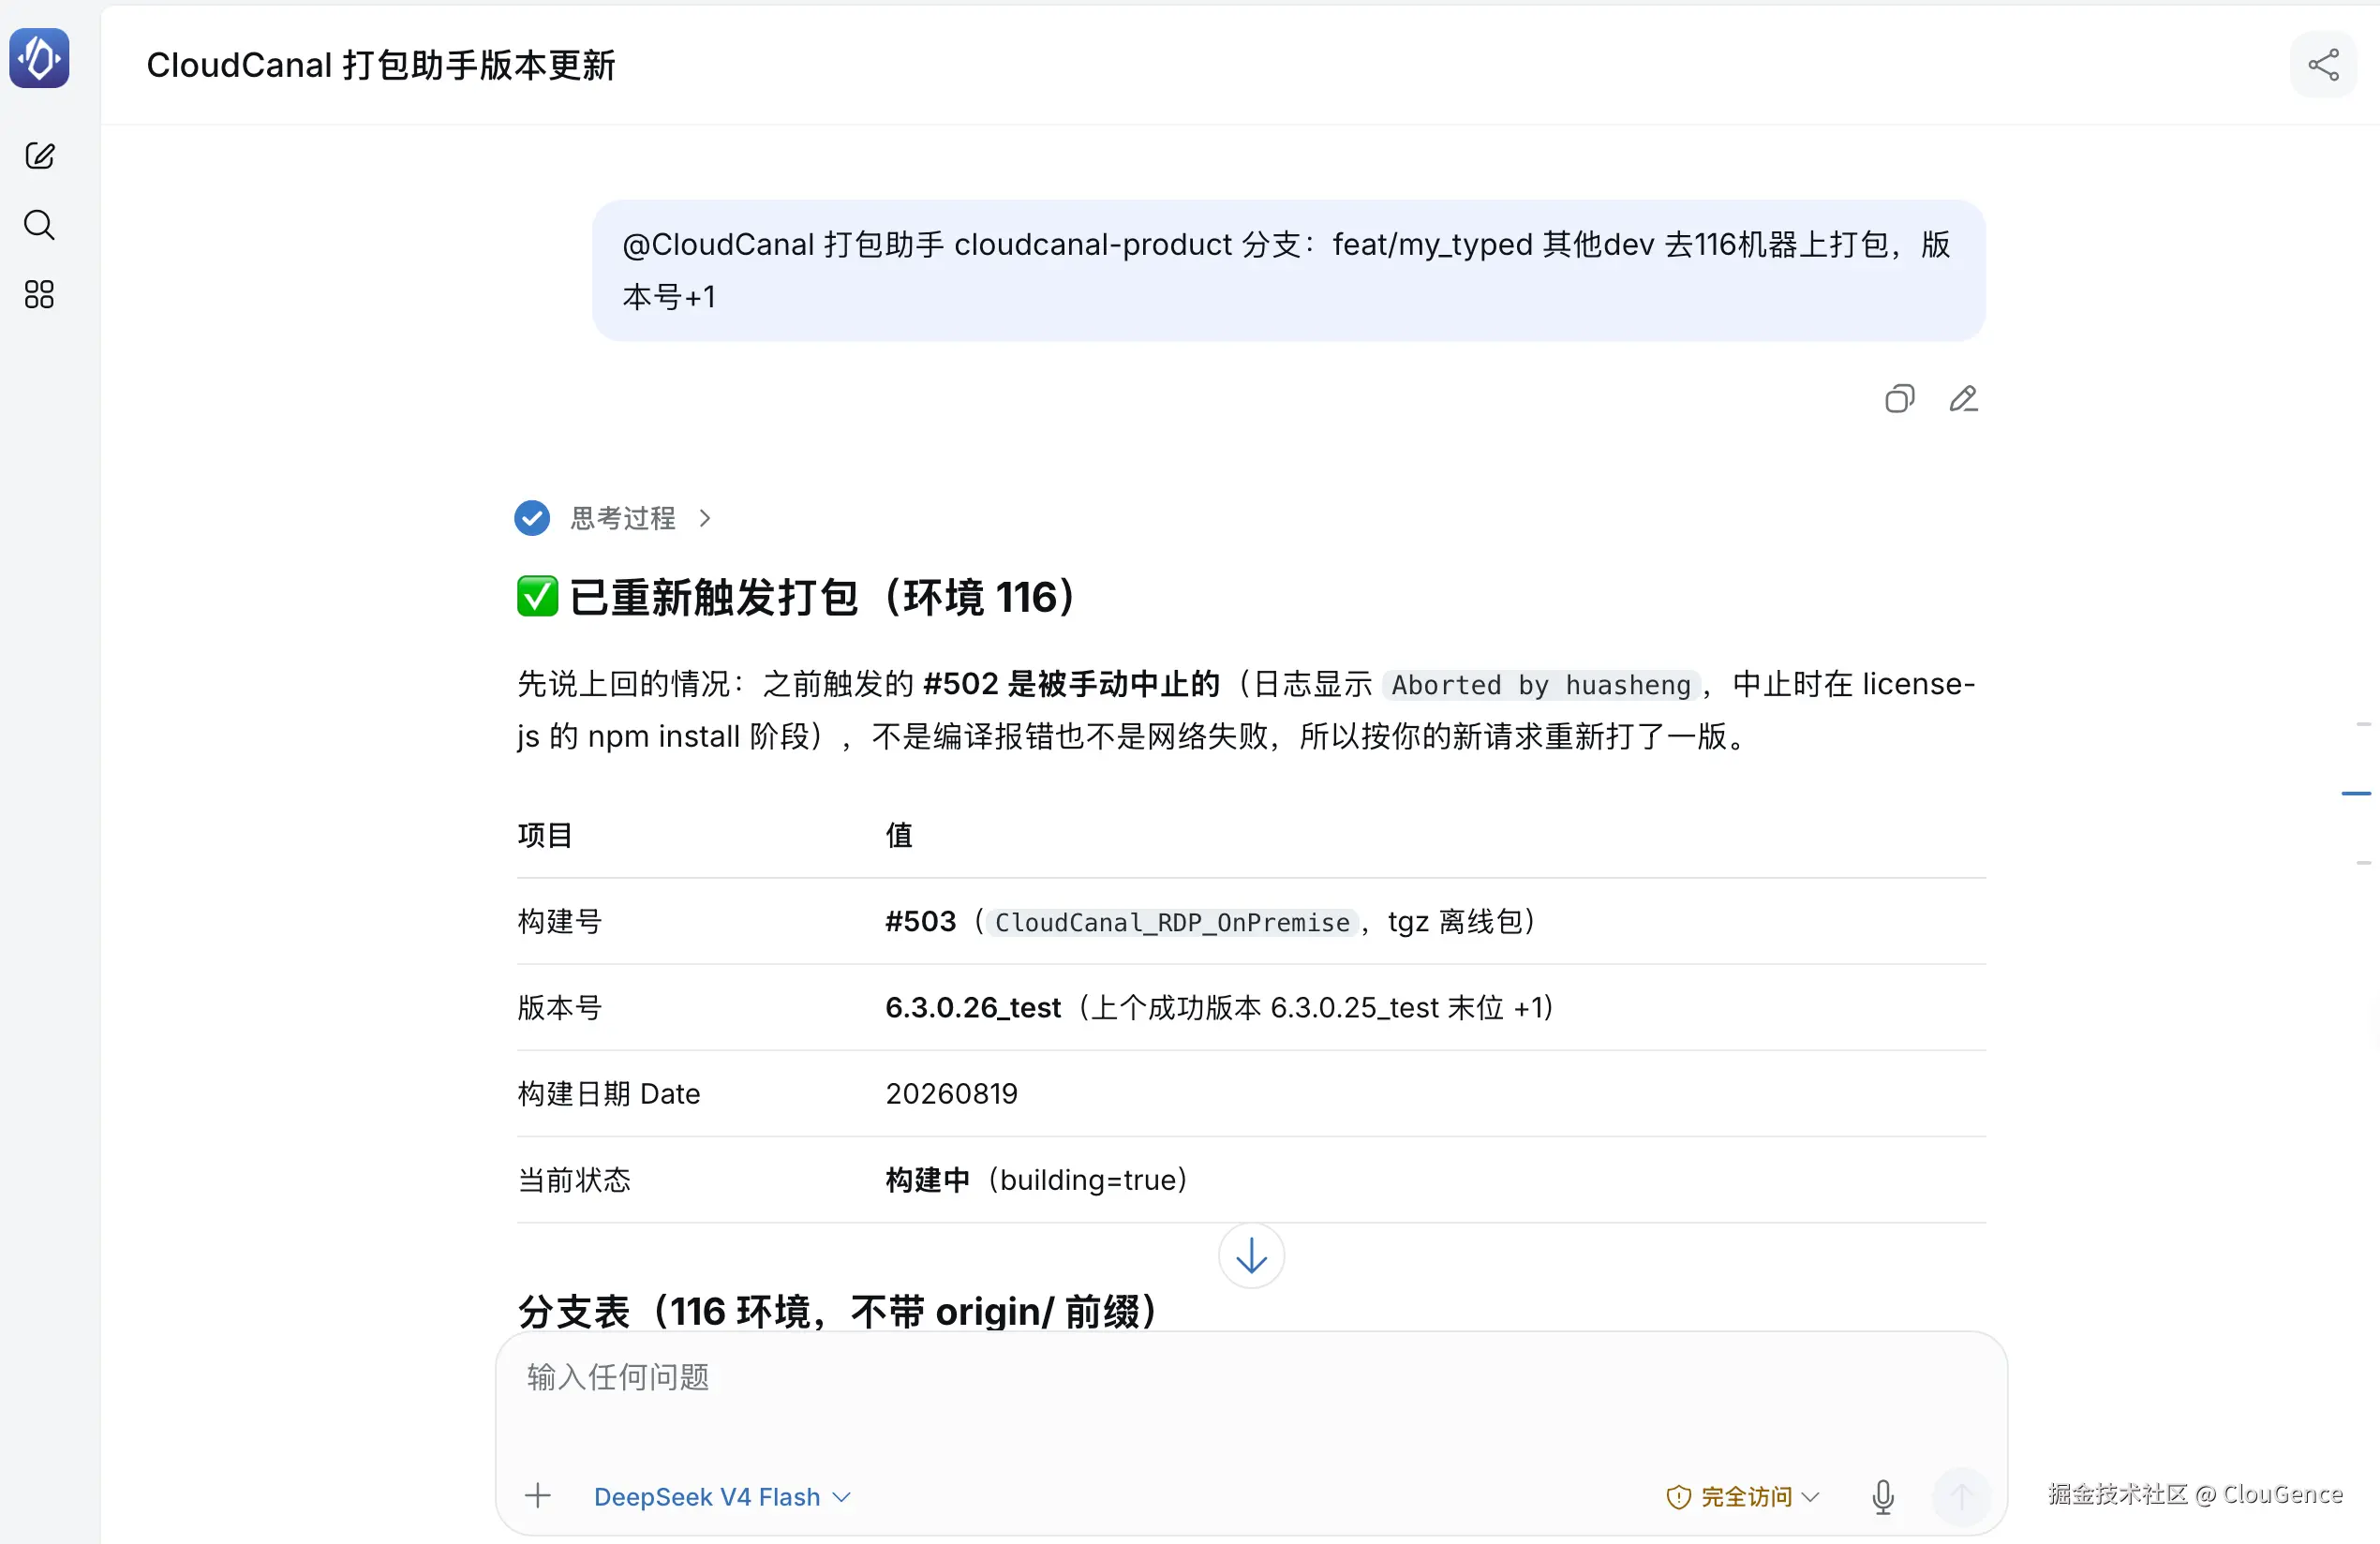This screenshot has width=2380, height=1544.
Task: Click the 值 column header
Action: [899, 835]
